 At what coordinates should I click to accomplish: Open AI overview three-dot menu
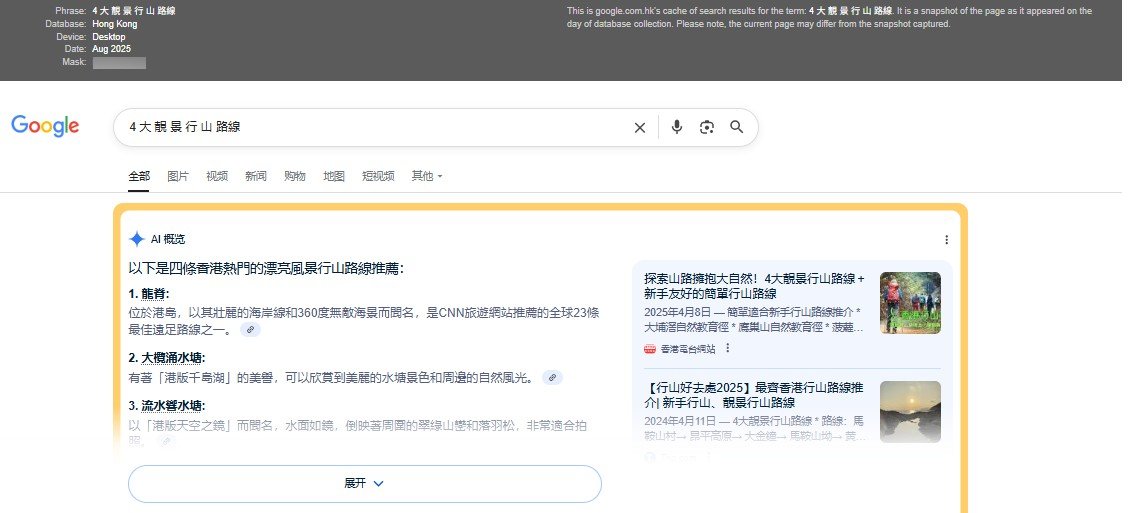[x=946, y=239]
